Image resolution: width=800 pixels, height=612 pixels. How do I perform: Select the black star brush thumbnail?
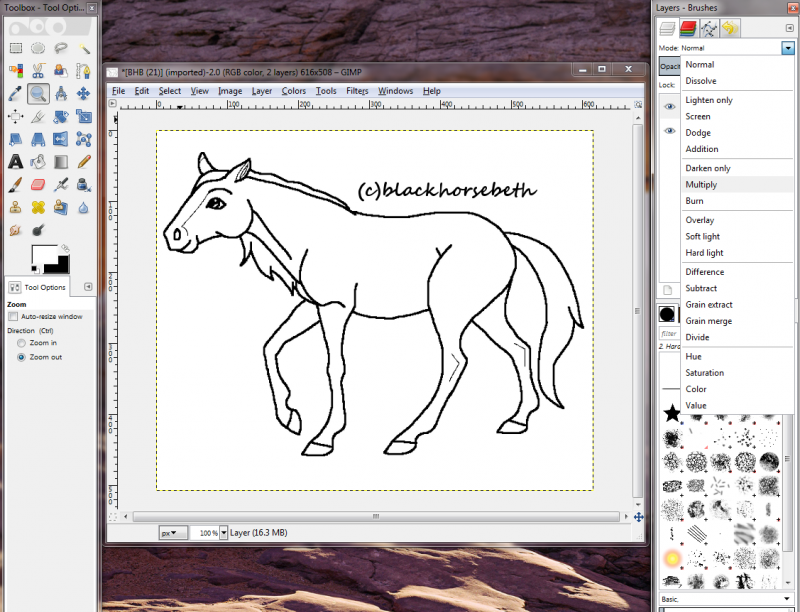(x=672, y=413)
